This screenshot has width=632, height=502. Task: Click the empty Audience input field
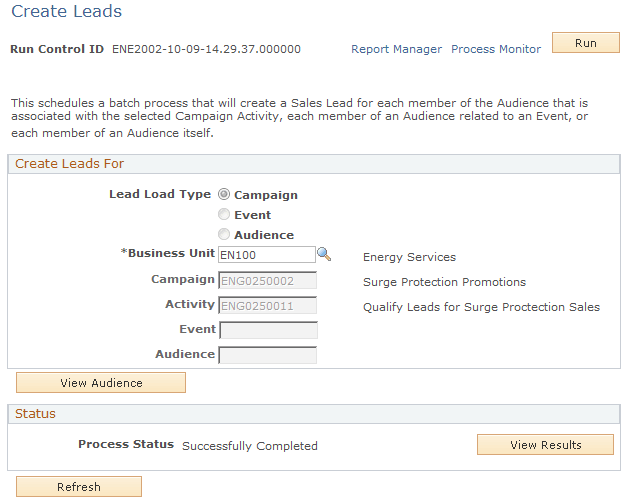(x=268, y=355)
